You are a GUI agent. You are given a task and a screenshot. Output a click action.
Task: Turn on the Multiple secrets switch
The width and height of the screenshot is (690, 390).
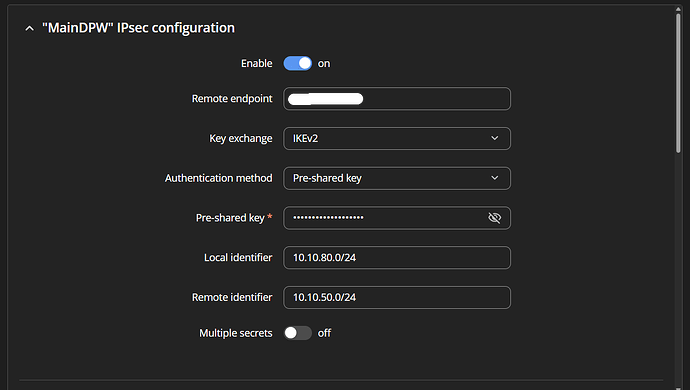[297, 333]
